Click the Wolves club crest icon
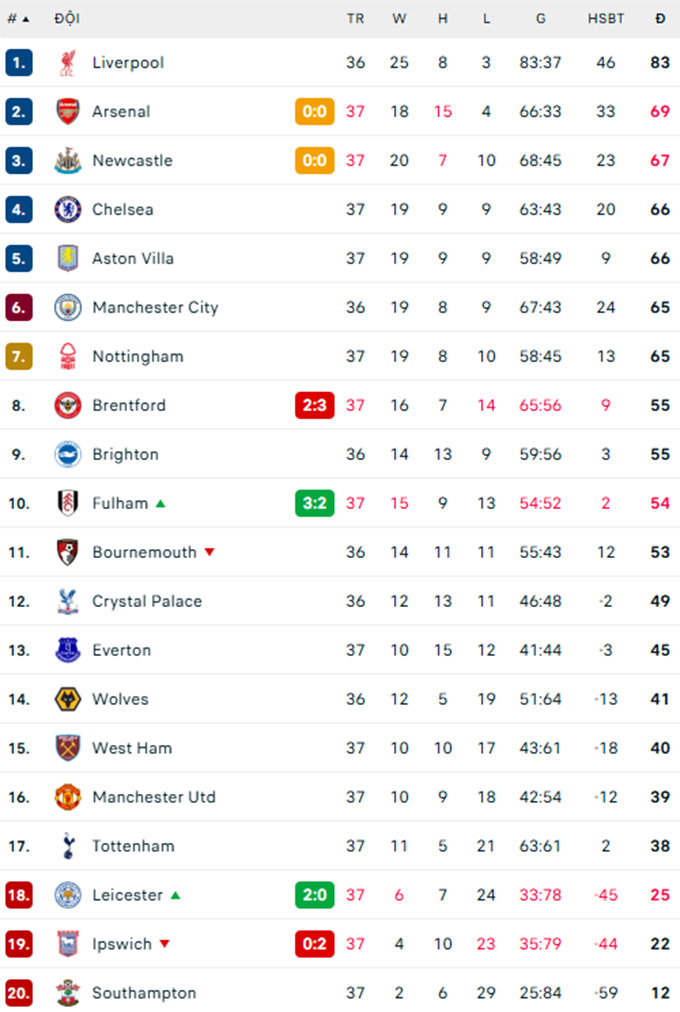Screen dimensions: 680x1012 (68, 700)
